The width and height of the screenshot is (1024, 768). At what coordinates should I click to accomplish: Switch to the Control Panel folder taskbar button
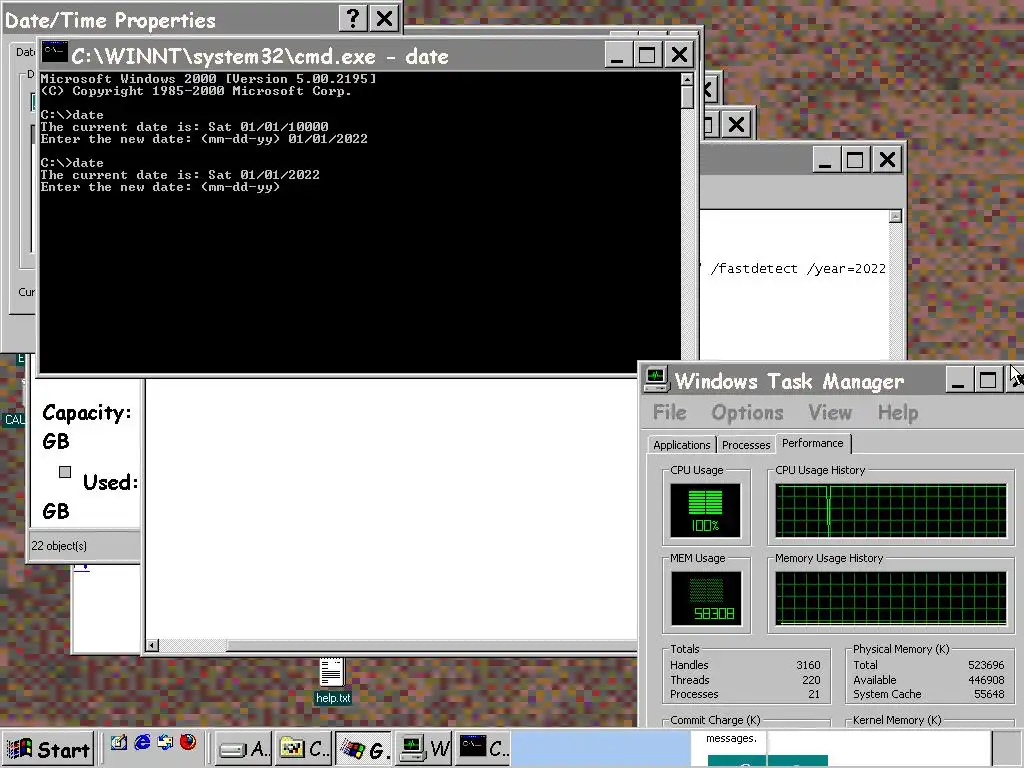pos(303,748)
